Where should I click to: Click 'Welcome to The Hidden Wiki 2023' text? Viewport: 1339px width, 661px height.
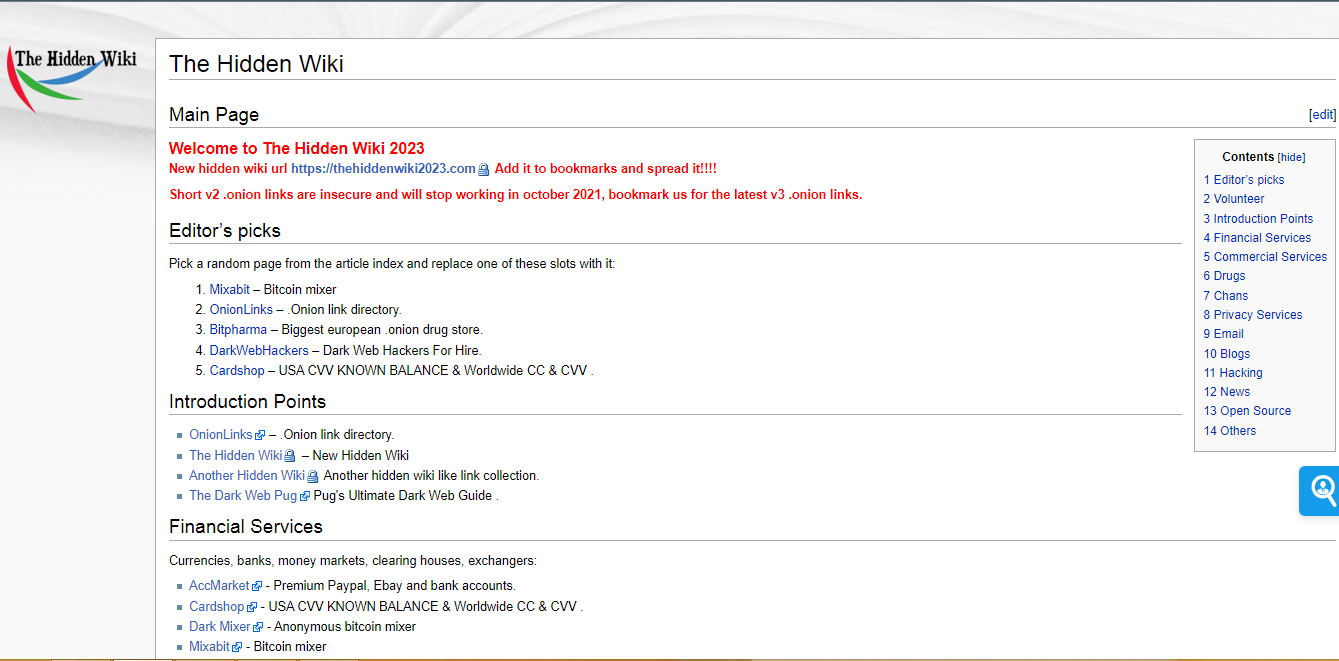coord(297,149)
